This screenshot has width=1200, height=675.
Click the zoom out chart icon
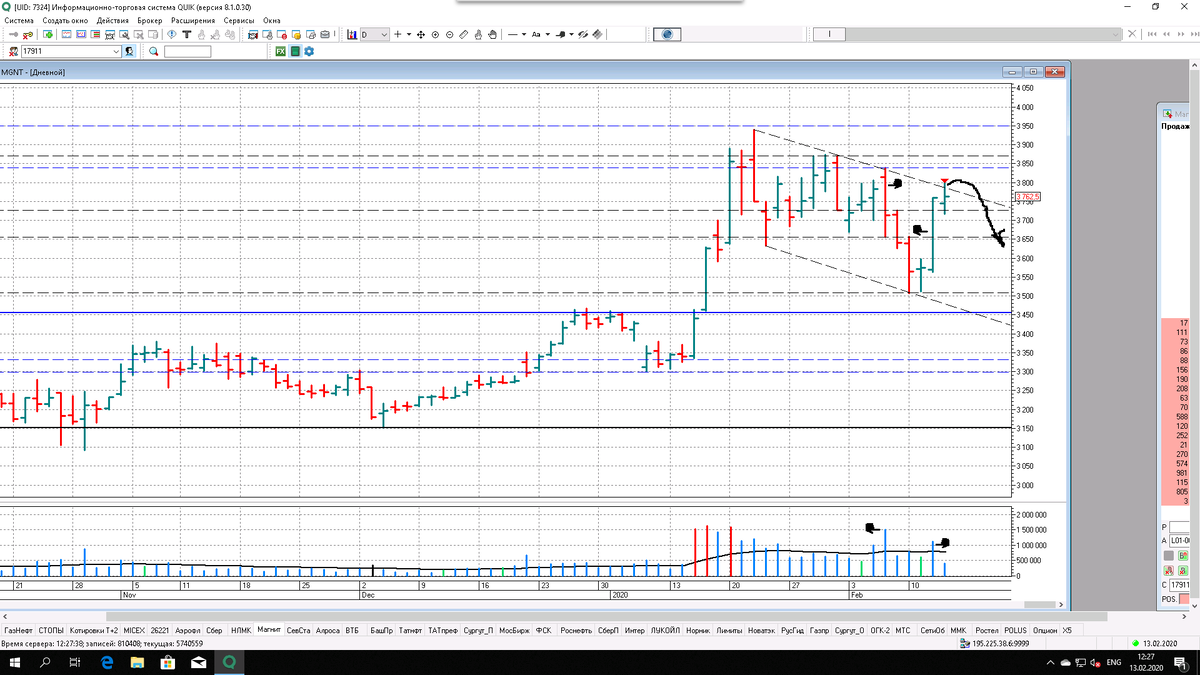[450, 34]
